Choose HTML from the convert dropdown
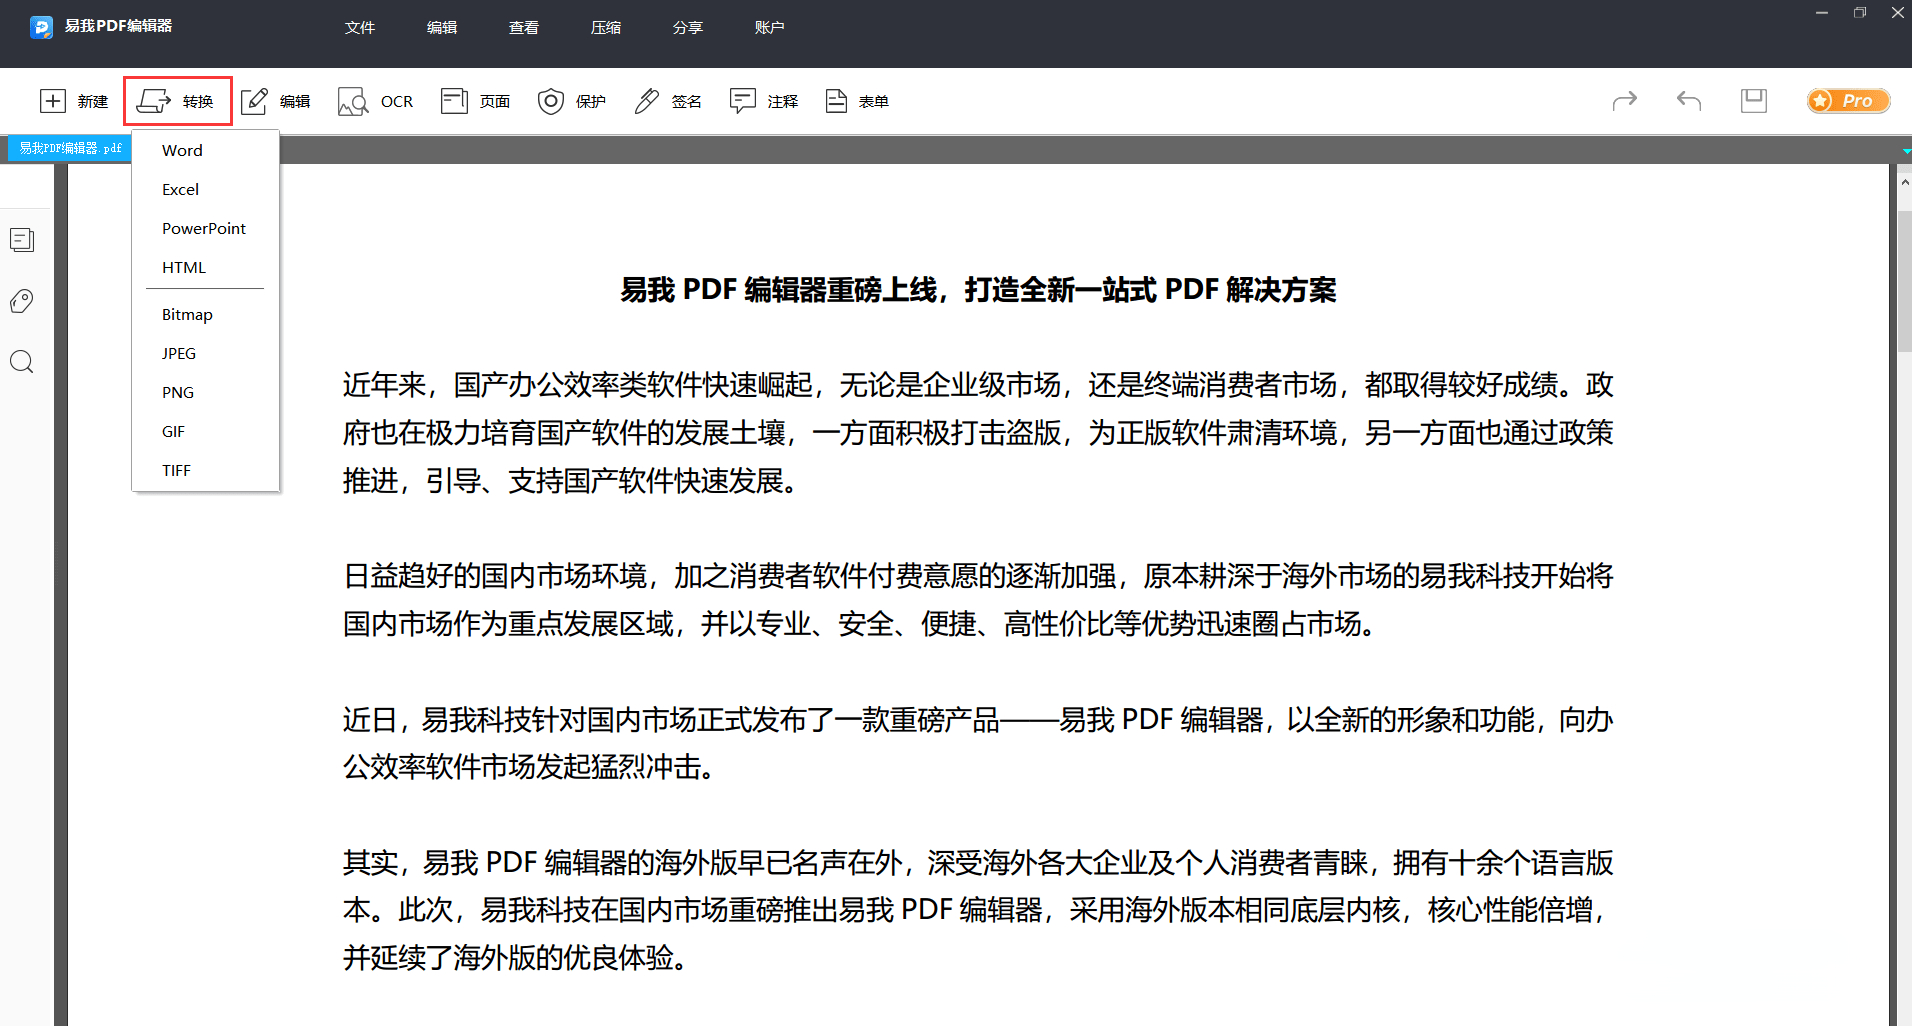This screenshot has height=1026, width=1912. pos(205,267)
